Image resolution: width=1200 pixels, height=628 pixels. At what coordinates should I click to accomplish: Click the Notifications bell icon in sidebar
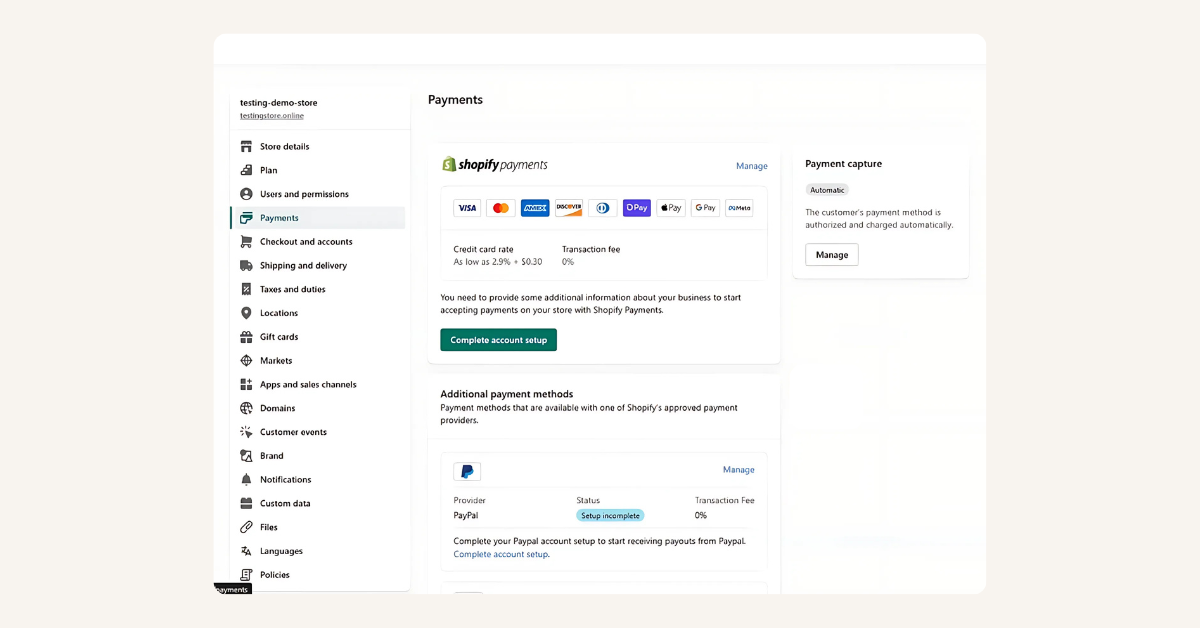245,479
